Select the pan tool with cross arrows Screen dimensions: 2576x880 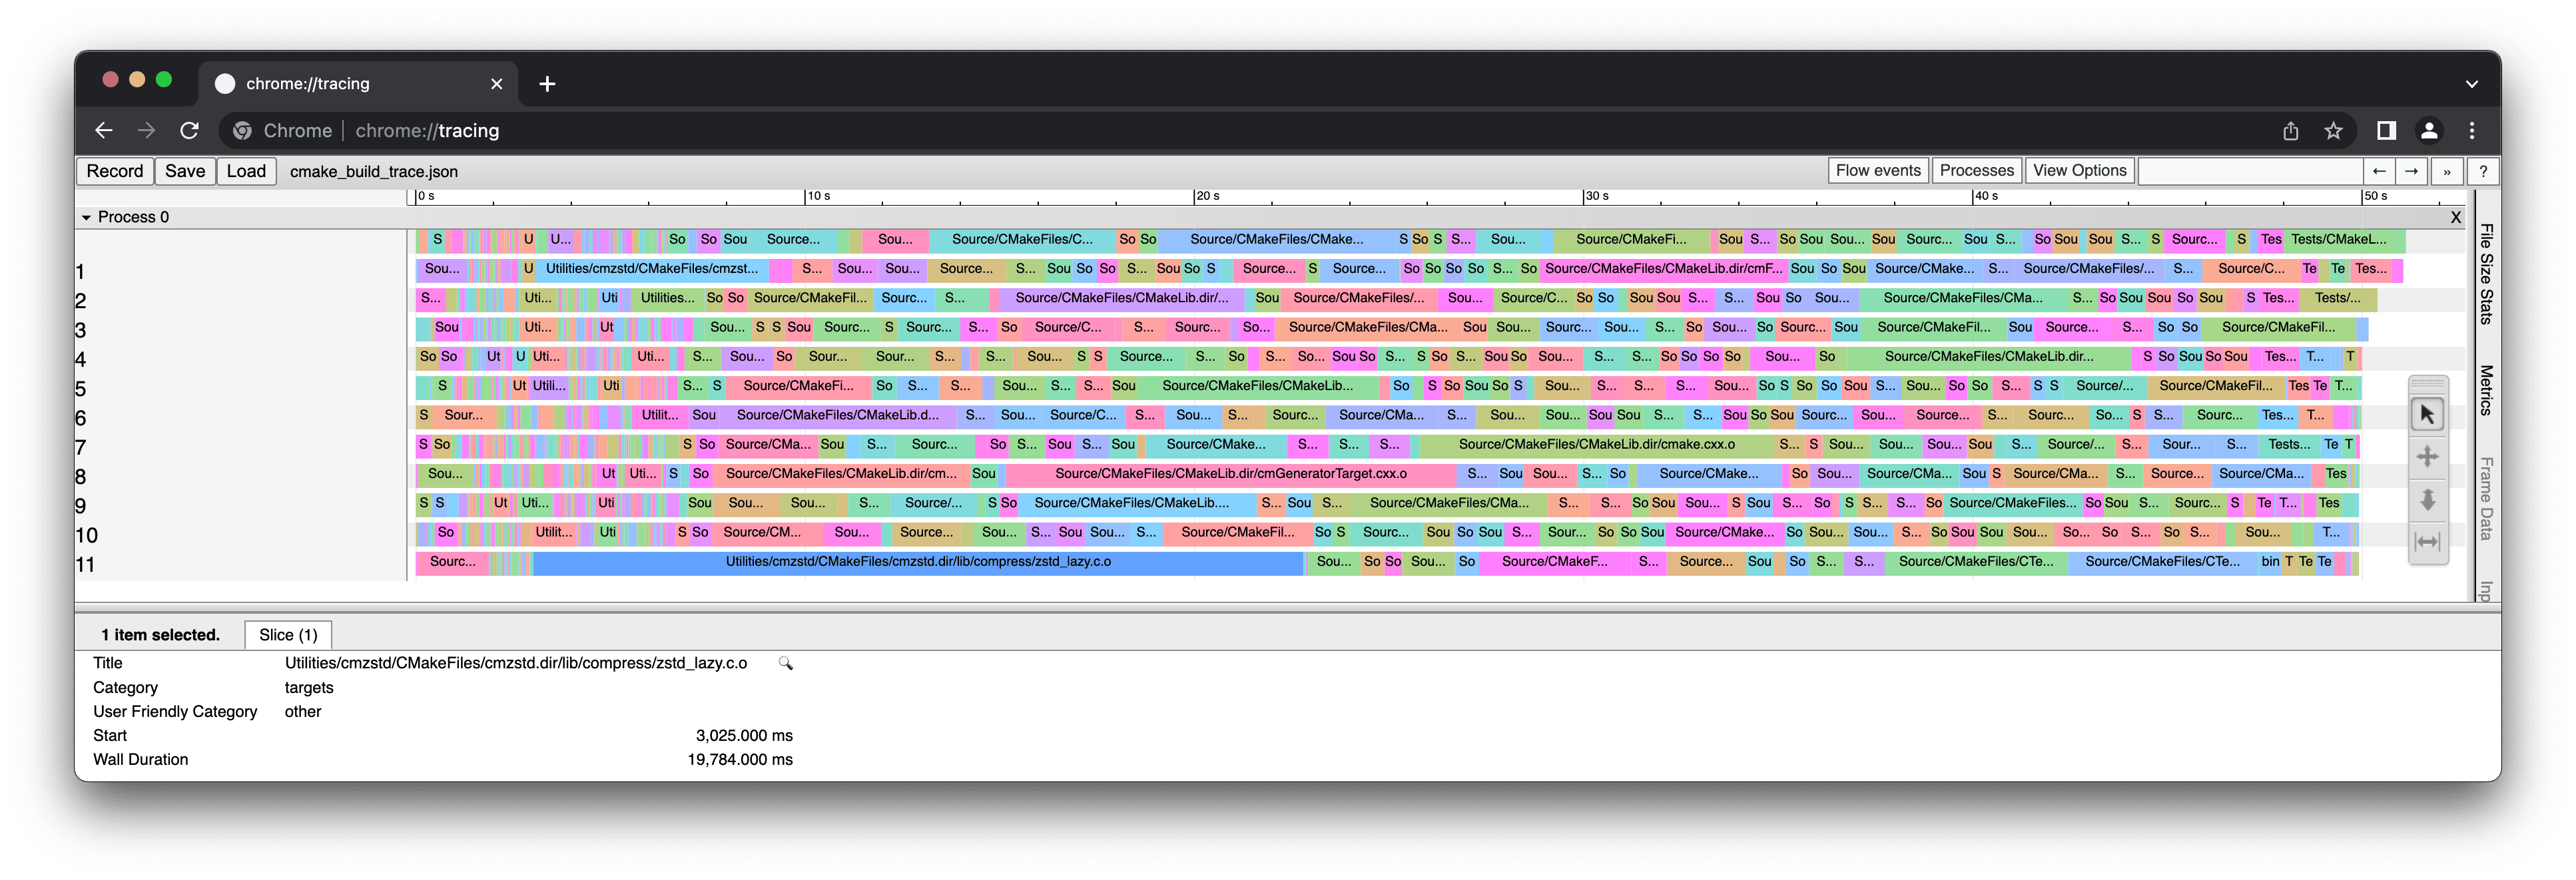[2427, 457]
